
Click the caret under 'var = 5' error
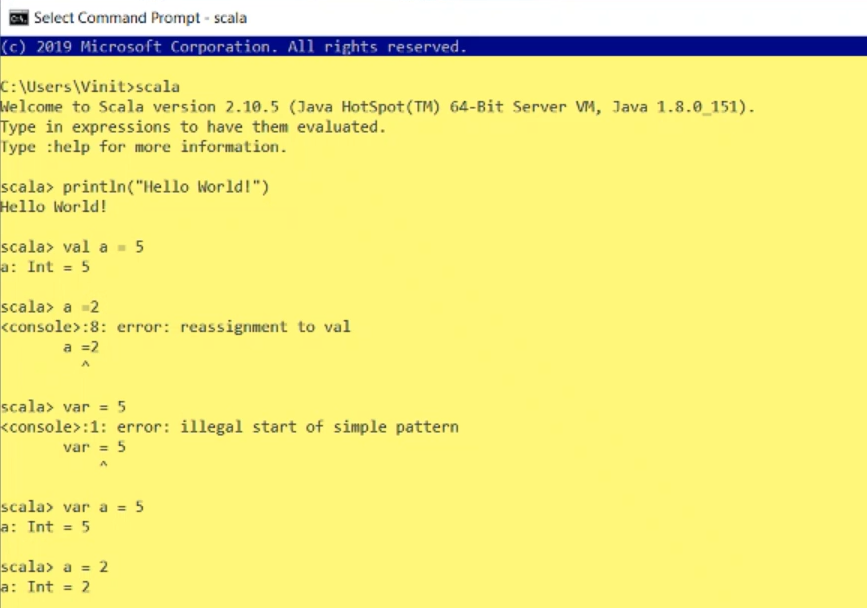click(x=103, y=465)
